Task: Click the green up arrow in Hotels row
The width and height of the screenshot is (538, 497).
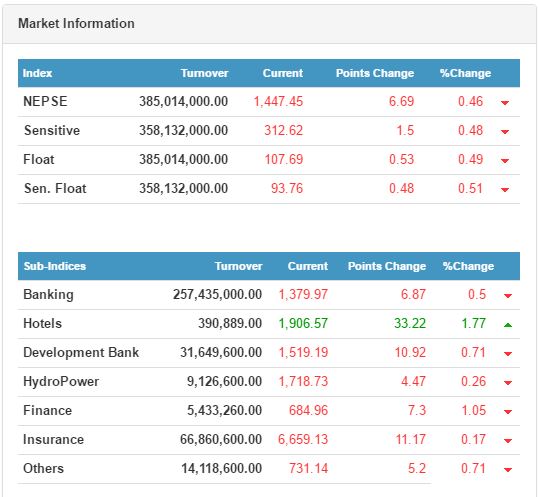Action: (x=508, y=324)
